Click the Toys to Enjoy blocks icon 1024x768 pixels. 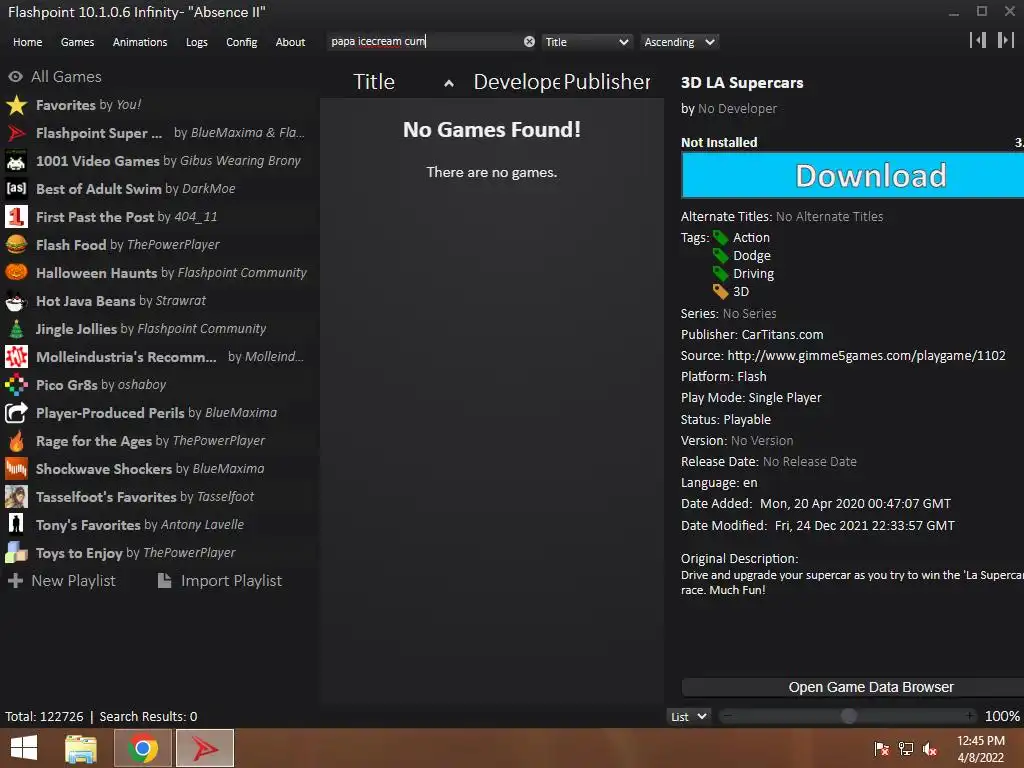[16, 552]
